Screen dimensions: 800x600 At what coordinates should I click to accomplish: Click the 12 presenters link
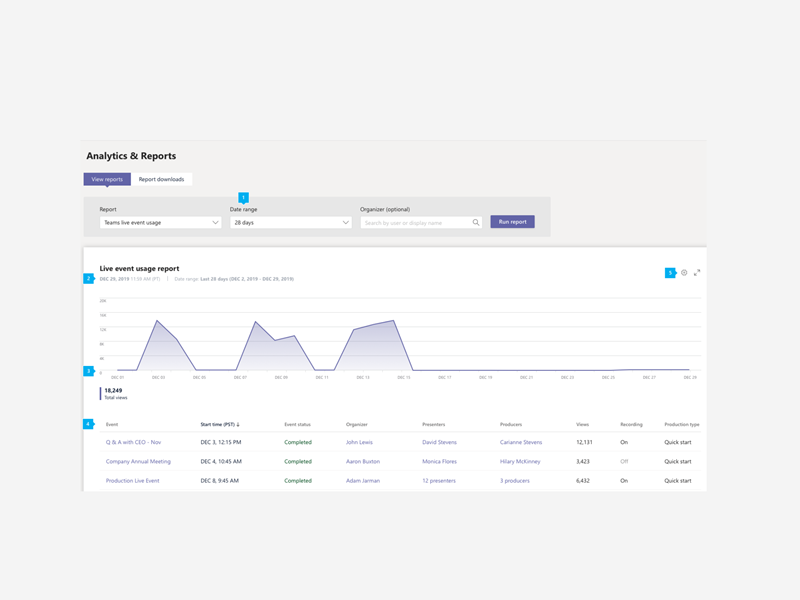(x=438, y=481)
